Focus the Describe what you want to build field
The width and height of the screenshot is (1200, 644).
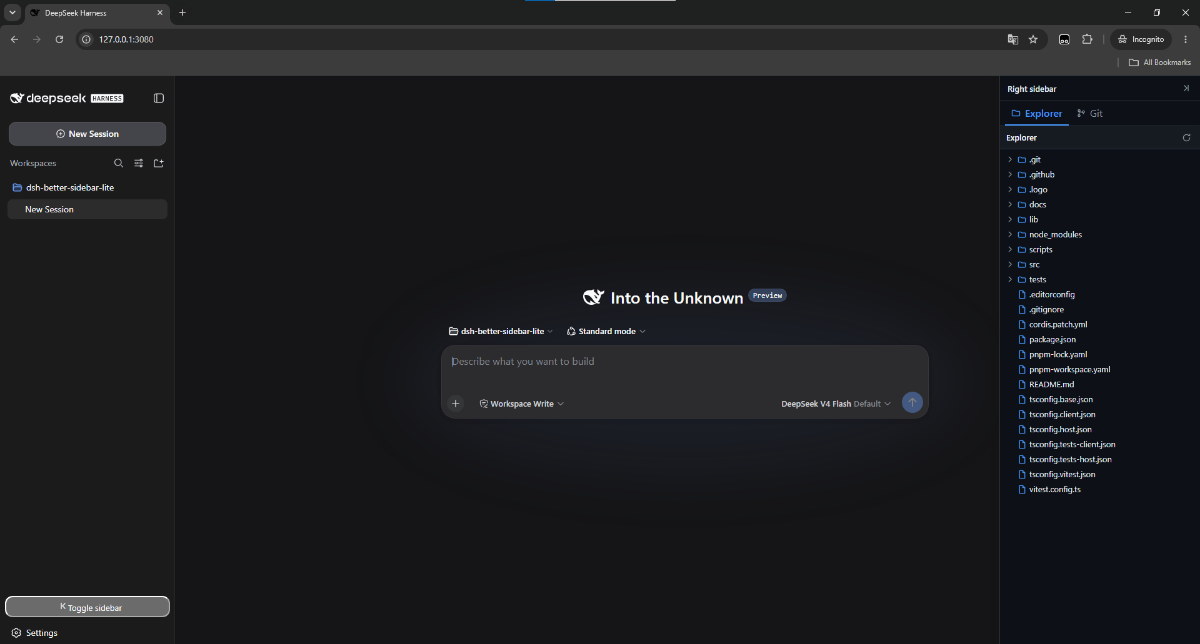[685, 362]
